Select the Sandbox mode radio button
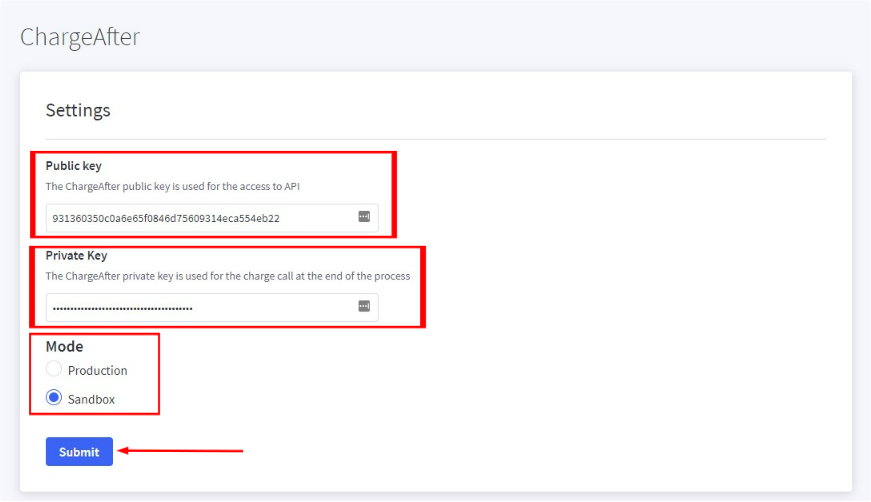Viewport: 871px width, 502px height. pyautogui.click(x=54, y=398)
